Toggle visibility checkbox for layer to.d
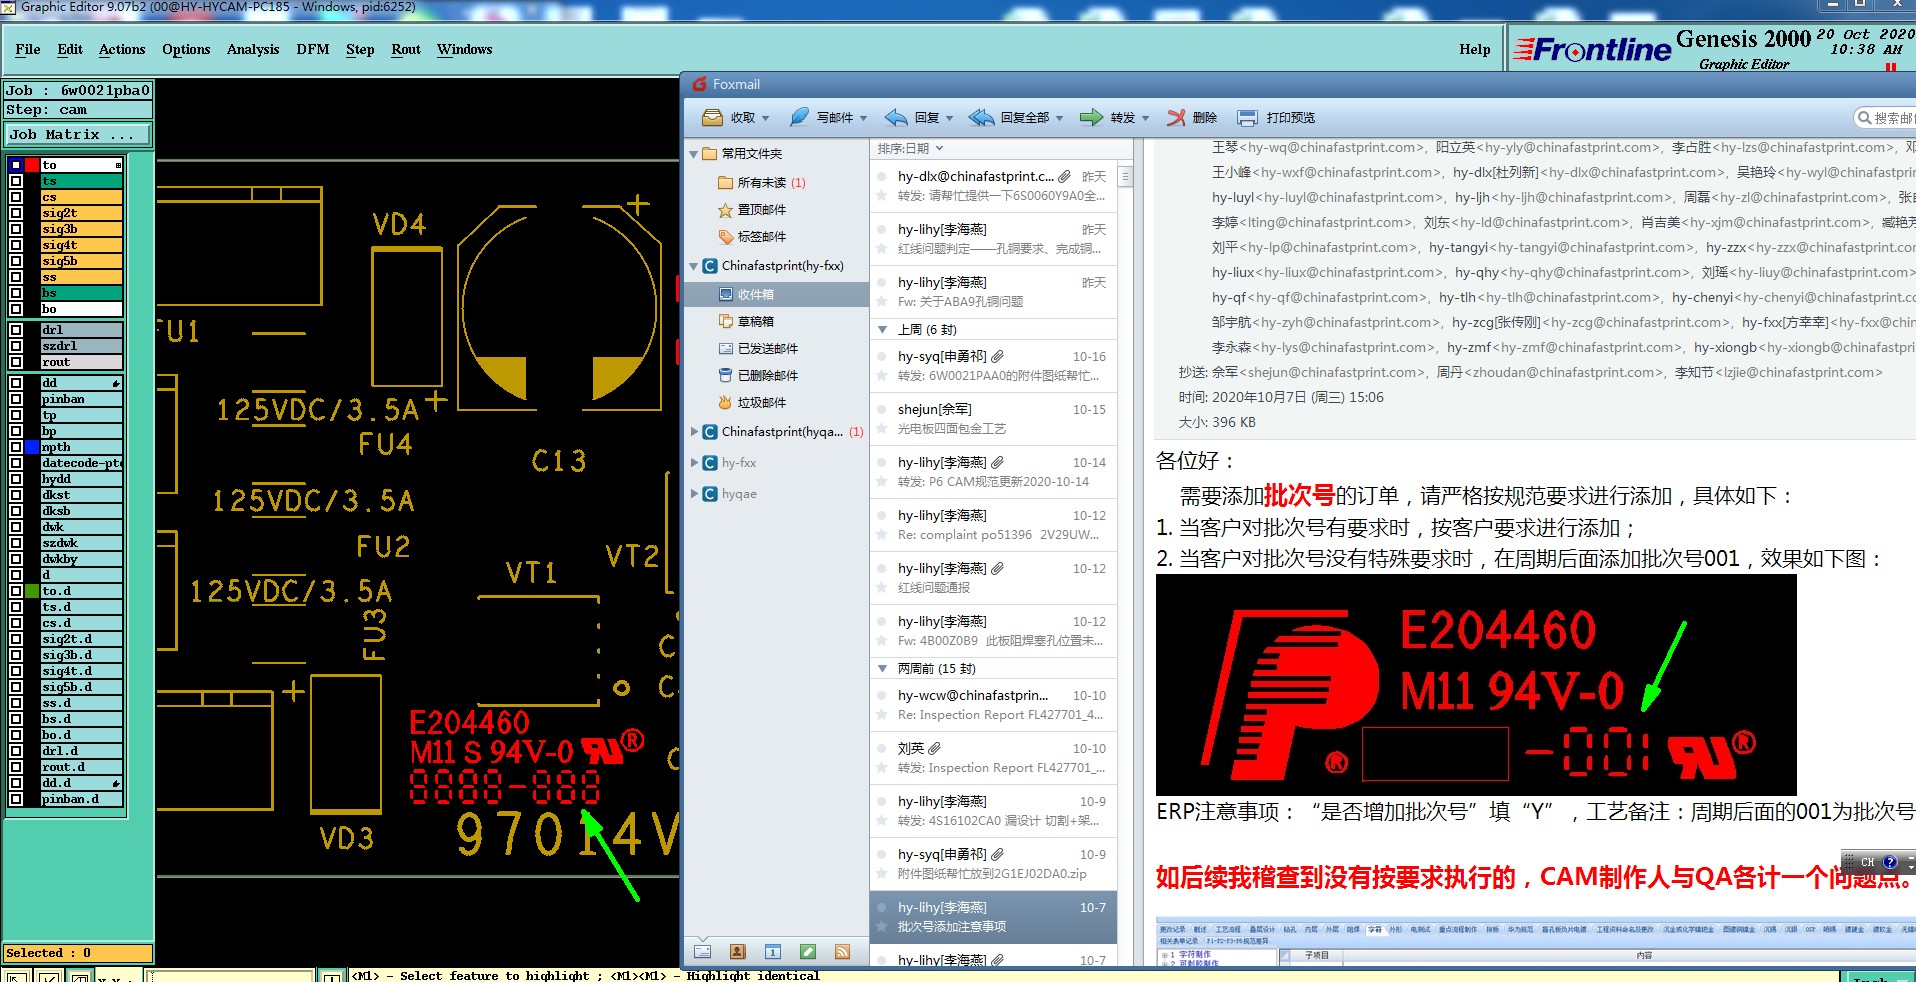The image size is (1916, 982). pyautogui.click(x=16, y=591)
